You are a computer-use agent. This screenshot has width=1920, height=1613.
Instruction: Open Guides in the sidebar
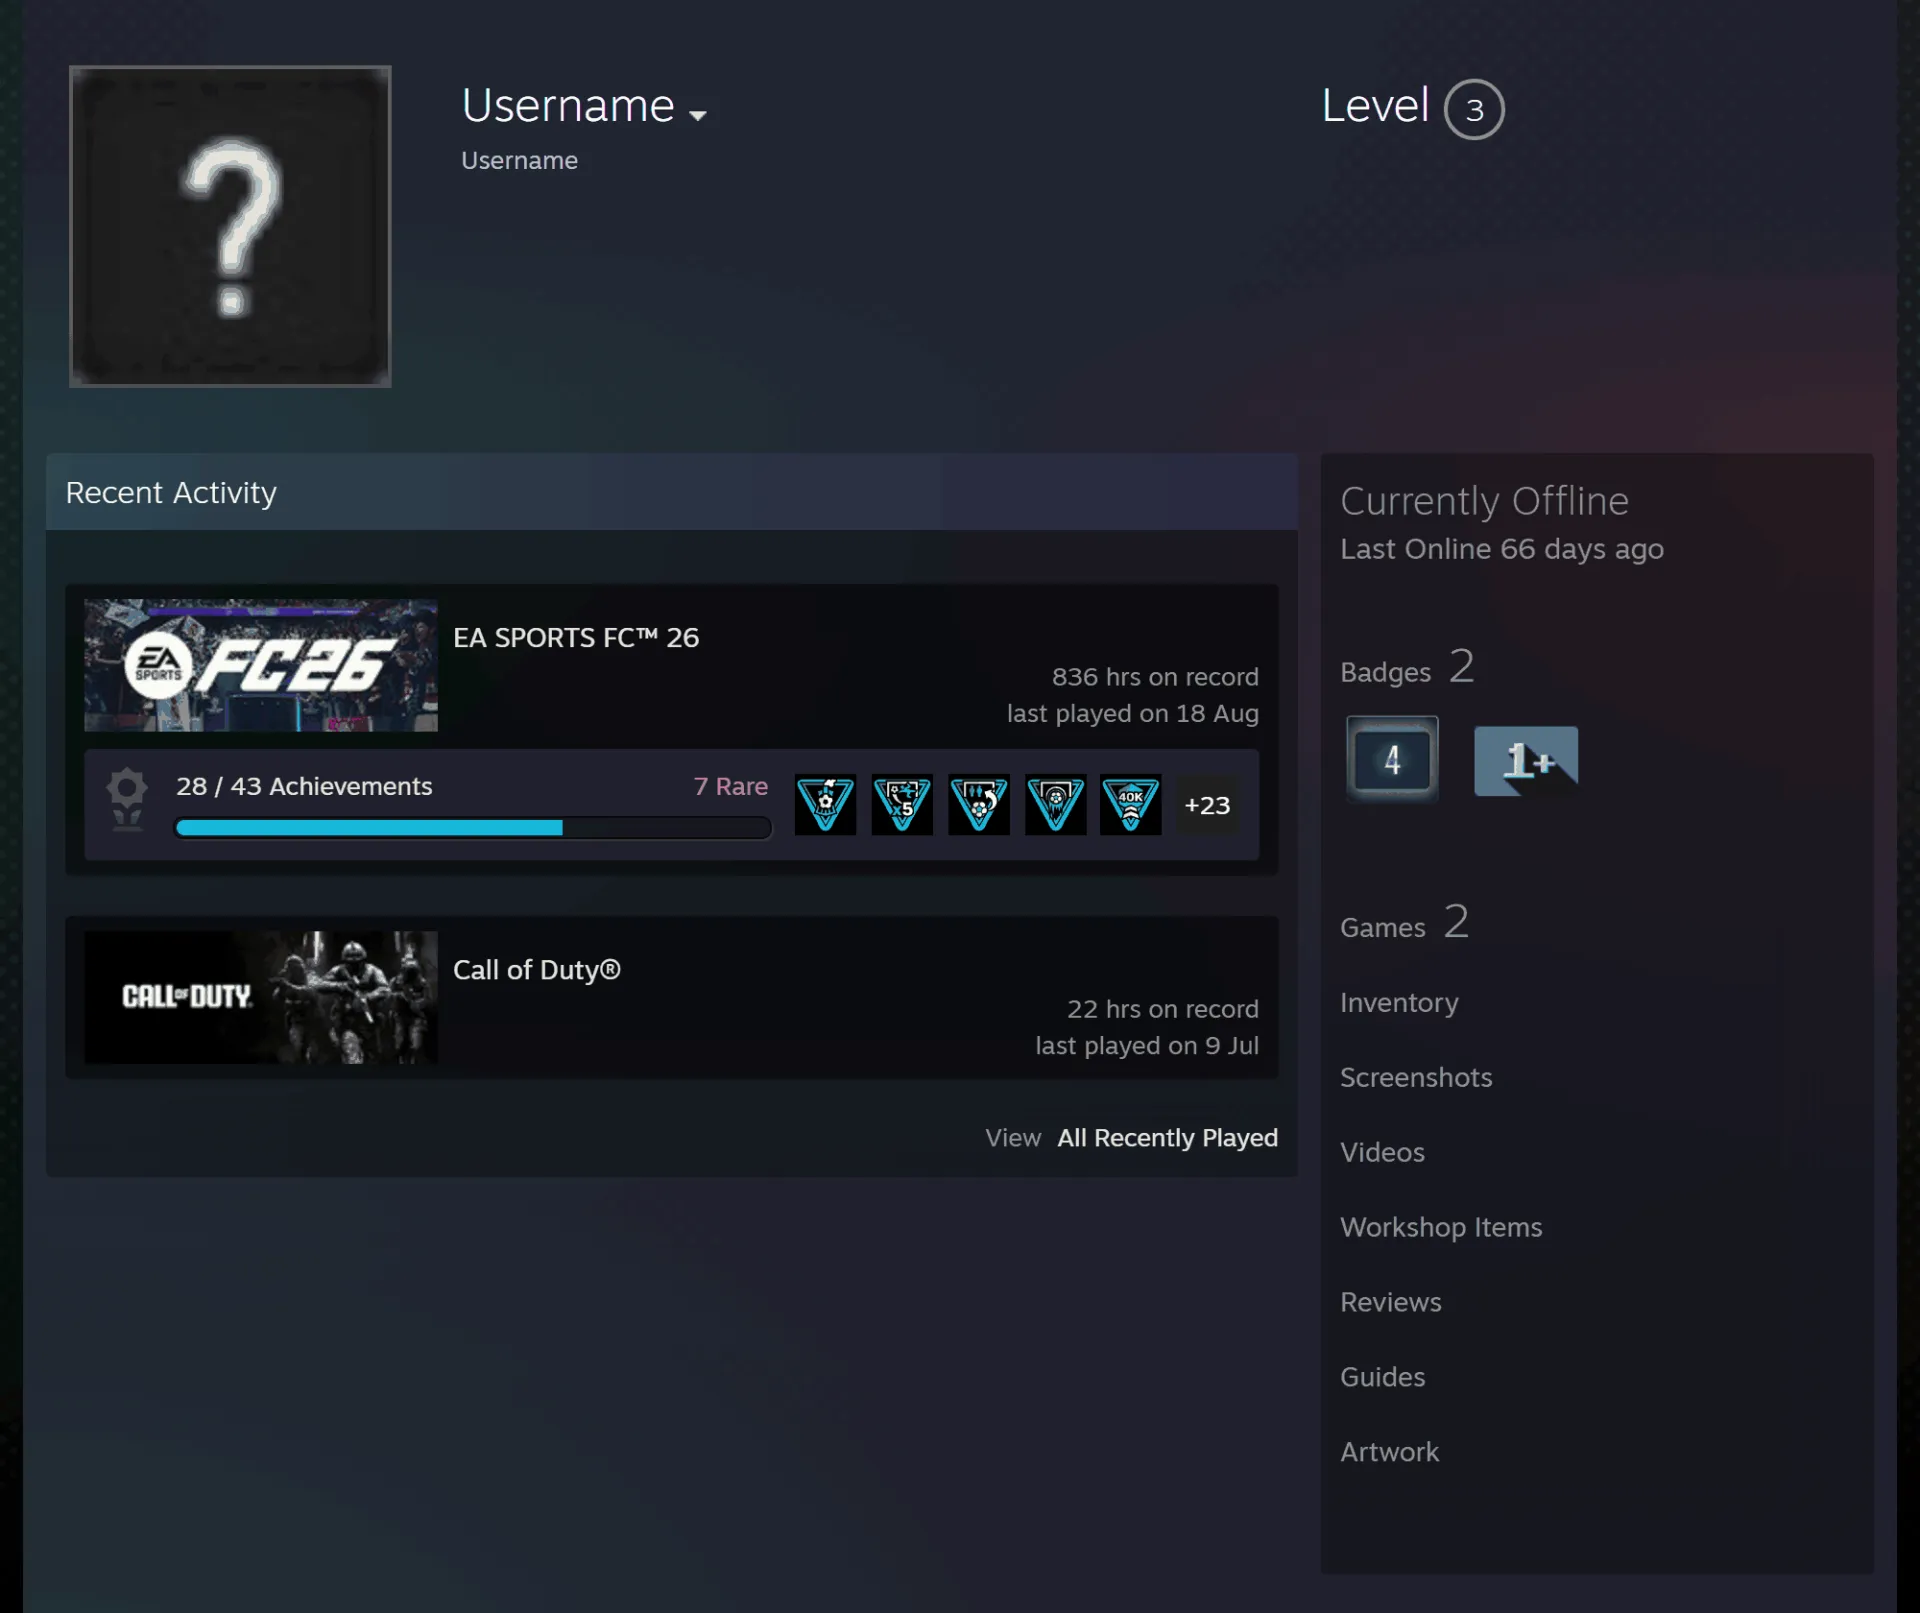click(1383, 1377)
